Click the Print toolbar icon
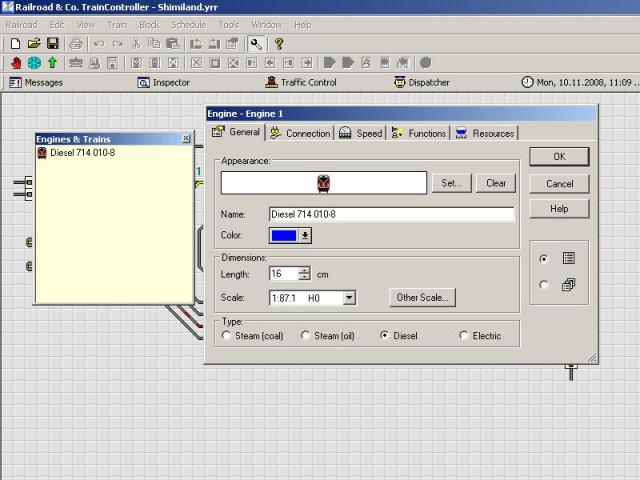This screenshot has width=640, height=480. tap(76, 44)
